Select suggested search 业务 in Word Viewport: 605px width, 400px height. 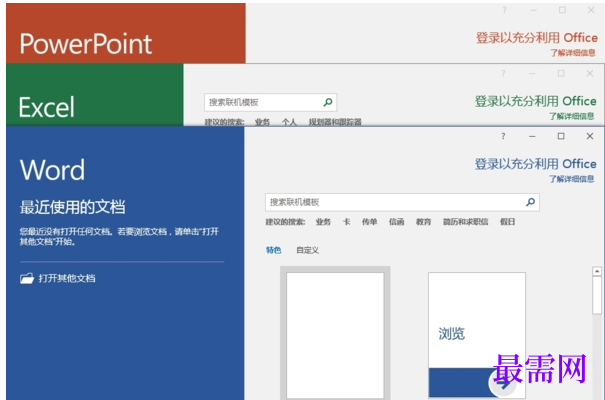323,222
